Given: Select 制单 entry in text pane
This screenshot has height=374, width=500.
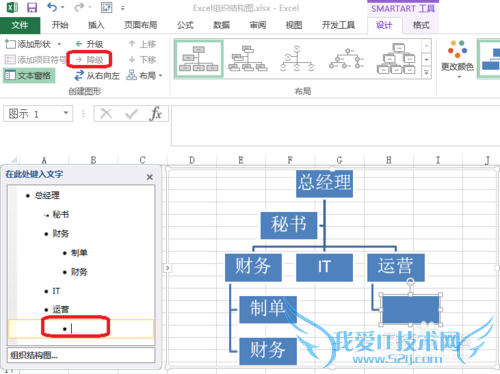Looking at the screenshot, I should click(x=79, y=253).
